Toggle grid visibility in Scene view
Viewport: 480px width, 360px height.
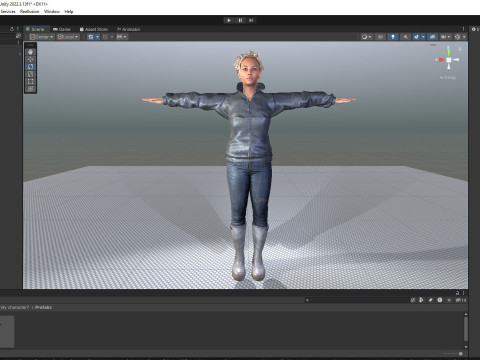(x=91, y=37)
